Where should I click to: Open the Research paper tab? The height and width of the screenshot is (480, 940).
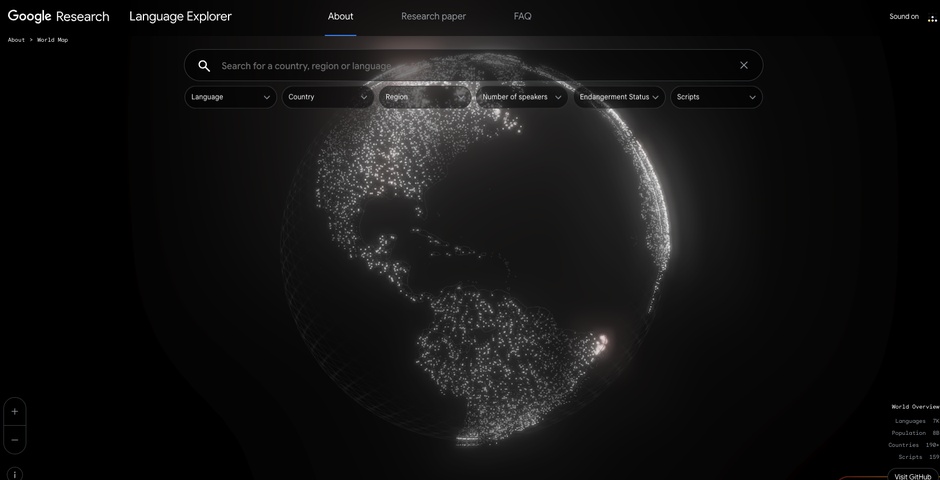[433, 17]
